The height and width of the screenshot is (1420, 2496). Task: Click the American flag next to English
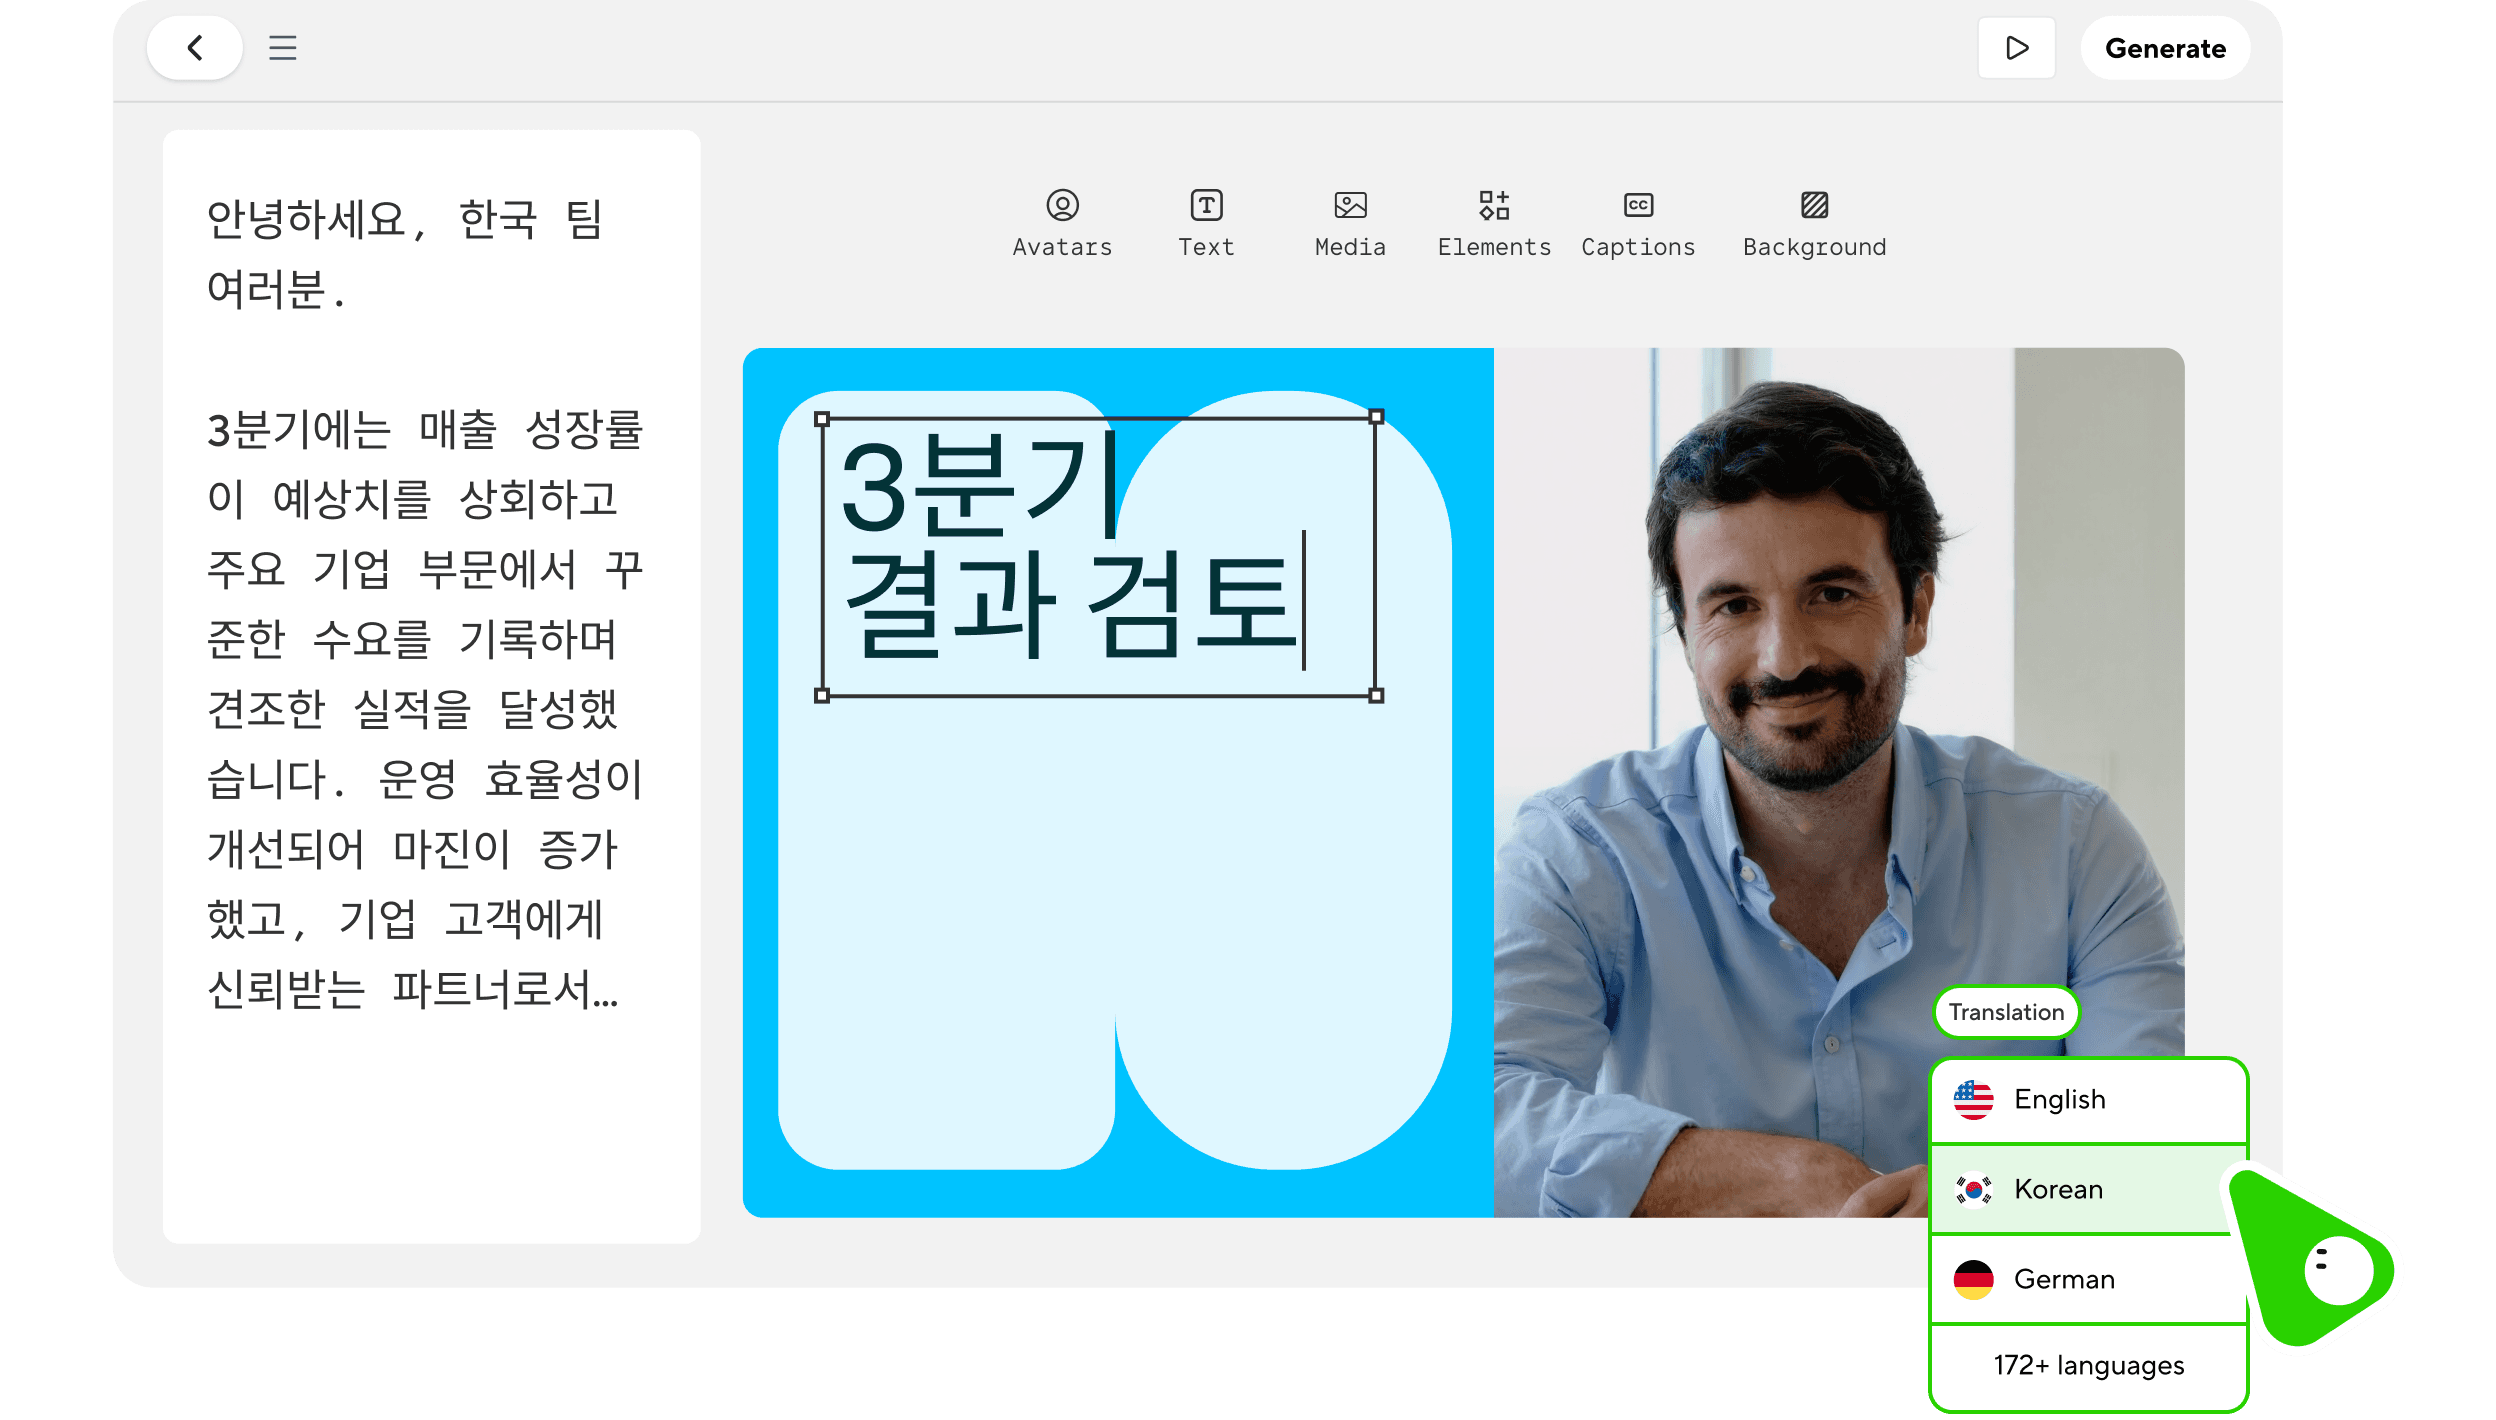tap(1973, 1098)
